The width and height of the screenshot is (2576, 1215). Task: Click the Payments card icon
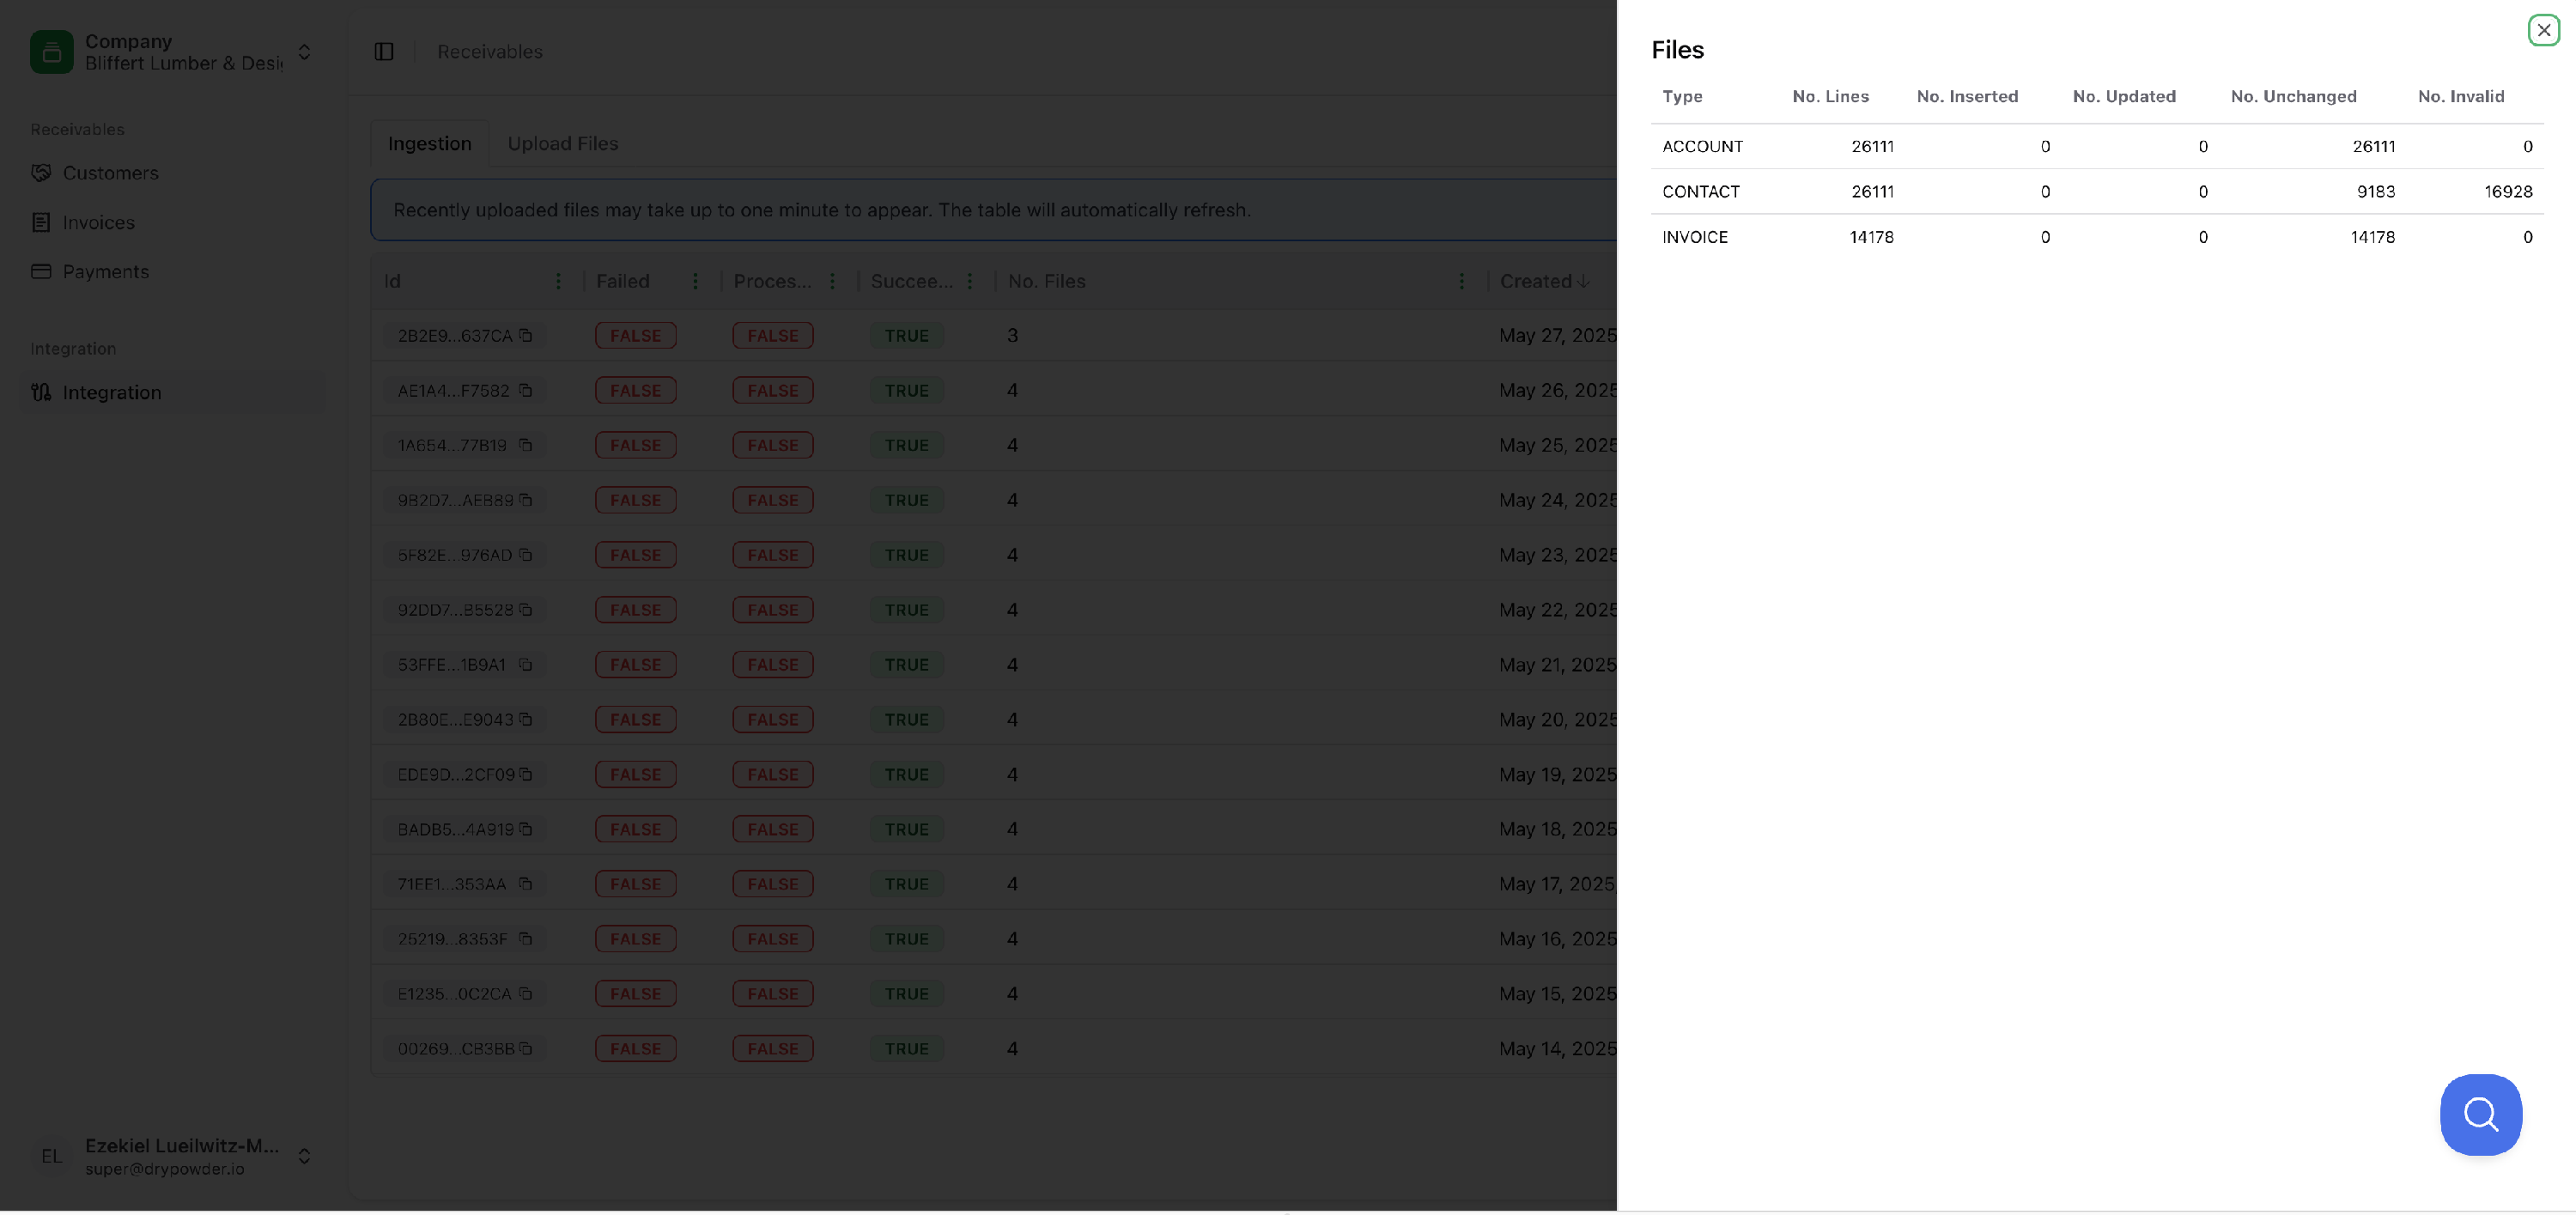[x=41, y=271]
